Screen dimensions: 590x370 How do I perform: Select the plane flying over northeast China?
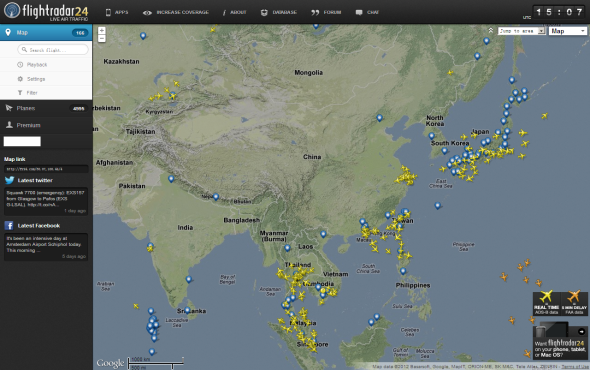(x=450, y=72)
